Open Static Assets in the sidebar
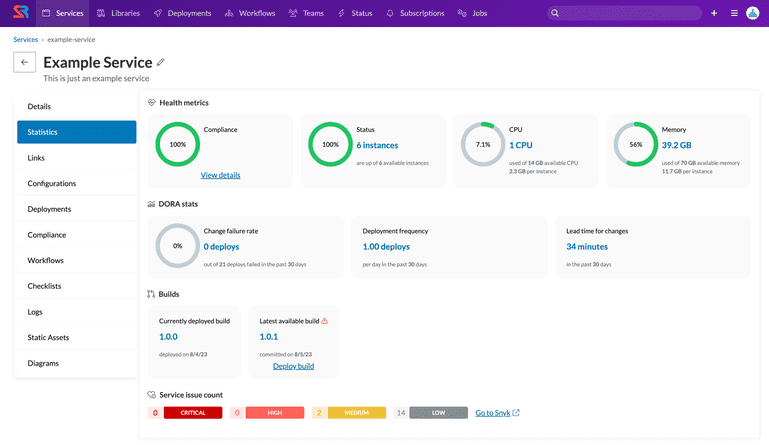 [x=77, y=338]
